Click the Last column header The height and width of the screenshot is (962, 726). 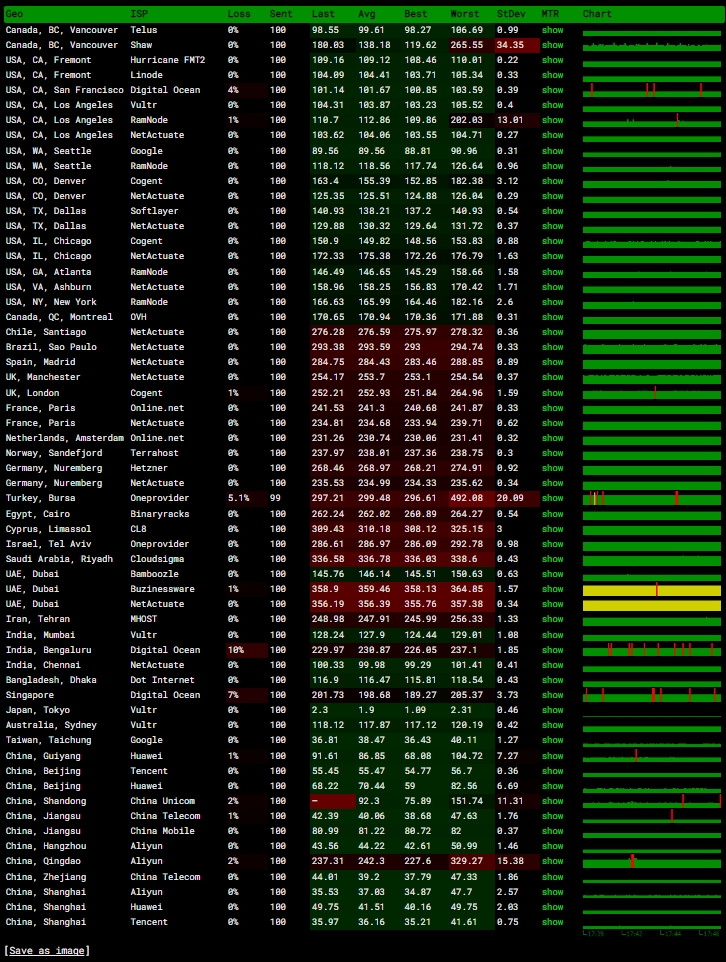[x=323, y=13]
